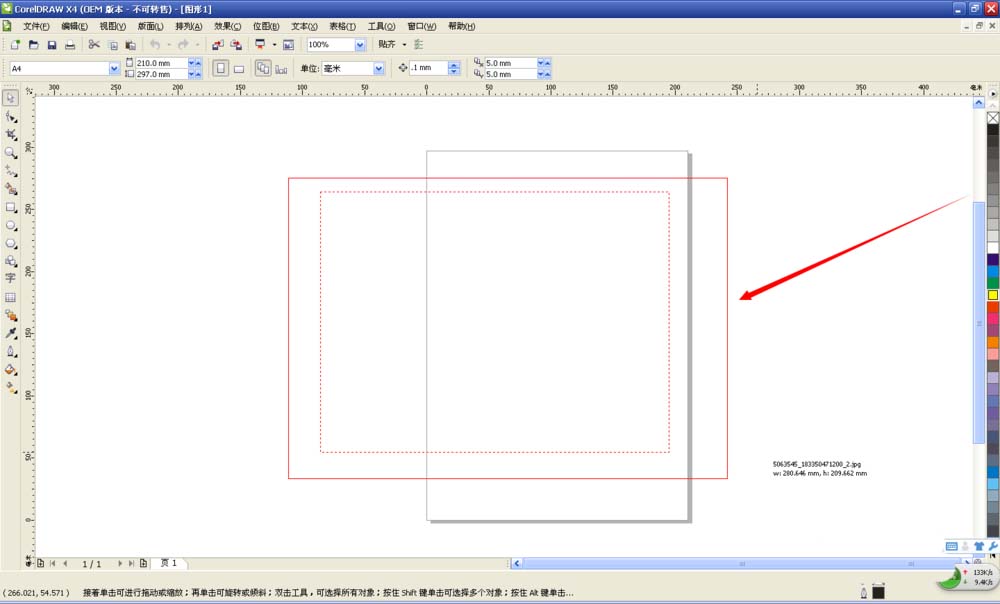Click the Open file folder icon
Screen dimensions: 1000x604
(34, 45)
